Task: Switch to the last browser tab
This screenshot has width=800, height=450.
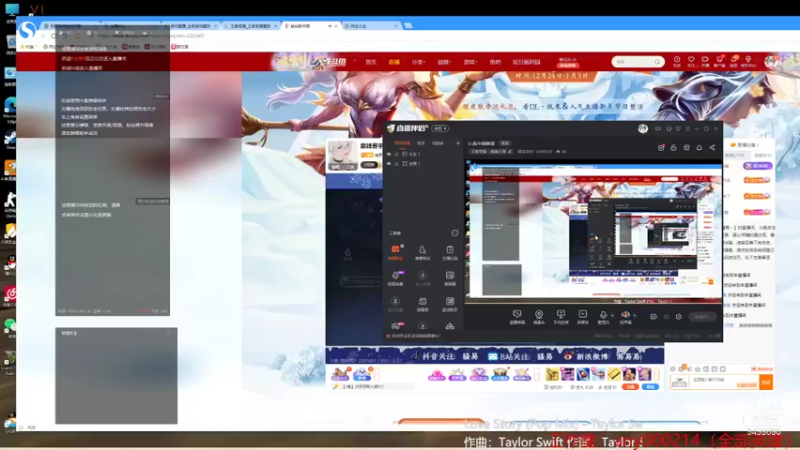Action: click(372, 26)
